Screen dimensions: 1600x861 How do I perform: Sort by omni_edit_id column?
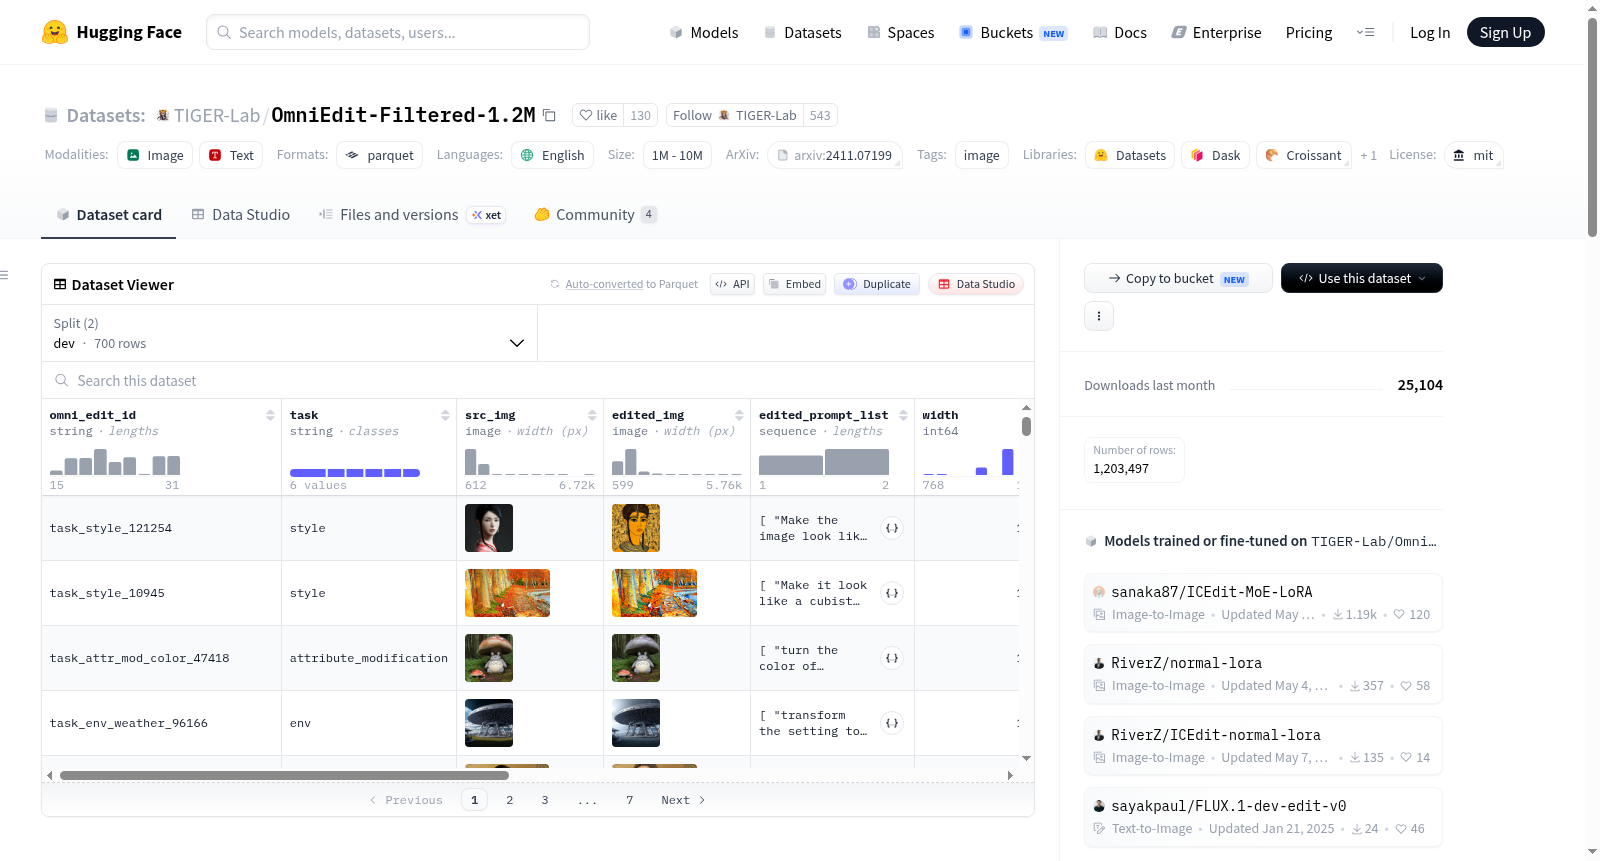pyautogui.click(x=270, y=415)
